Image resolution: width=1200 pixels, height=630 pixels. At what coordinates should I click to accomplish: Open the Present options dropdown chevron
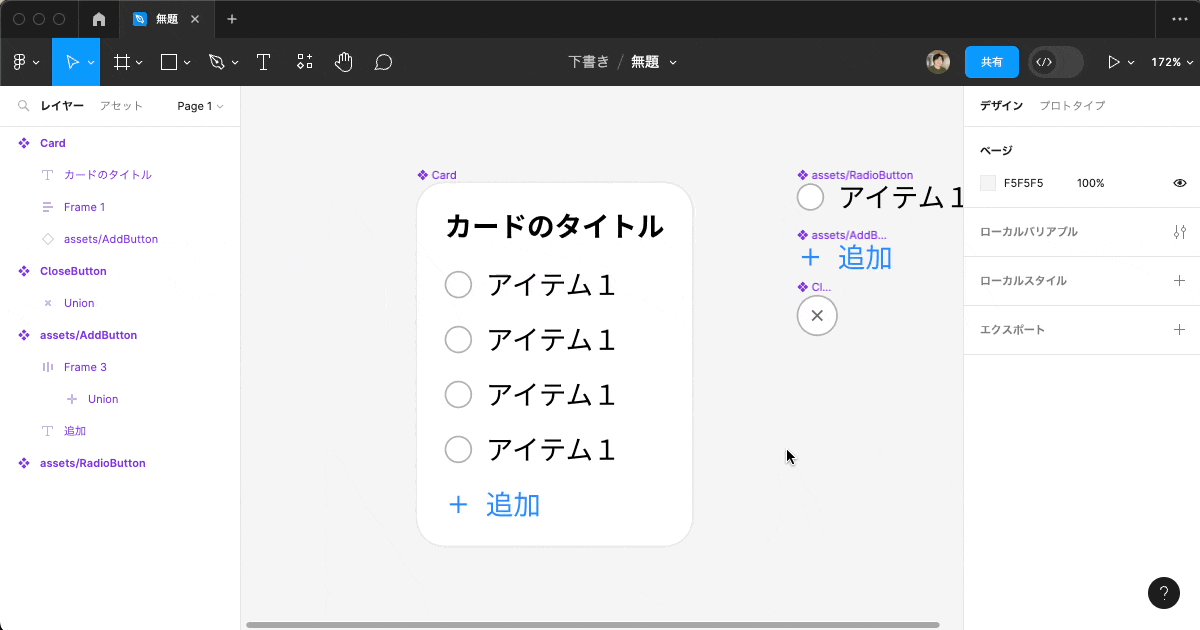coord(1131,62)
